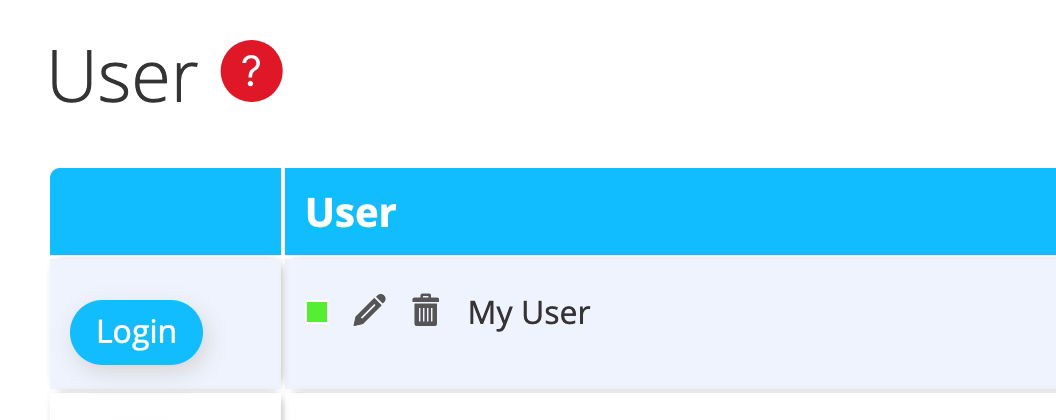1056x420 pixels.
Task: Click the User page heading
Action: tap(123, 77)
